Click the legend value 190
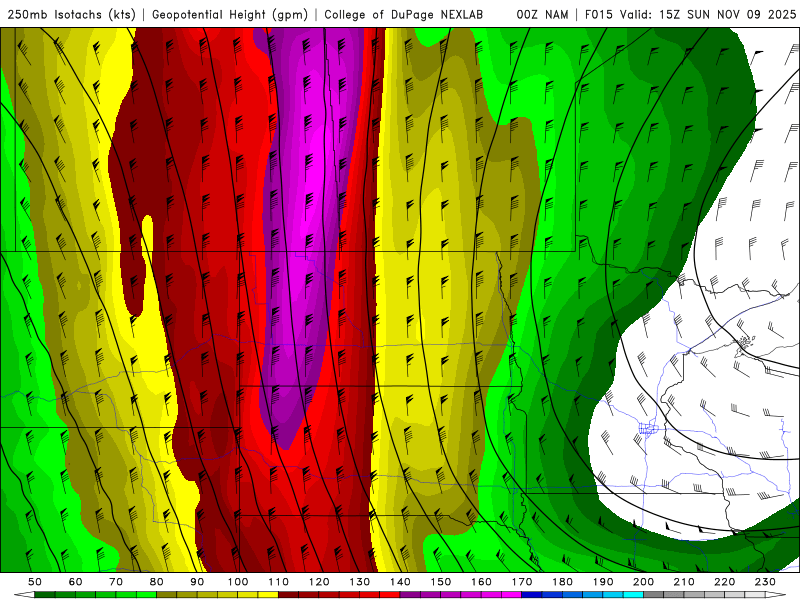The height and width of the screenshot is (600, 800). pyautogui.click(x=603, y=582)
